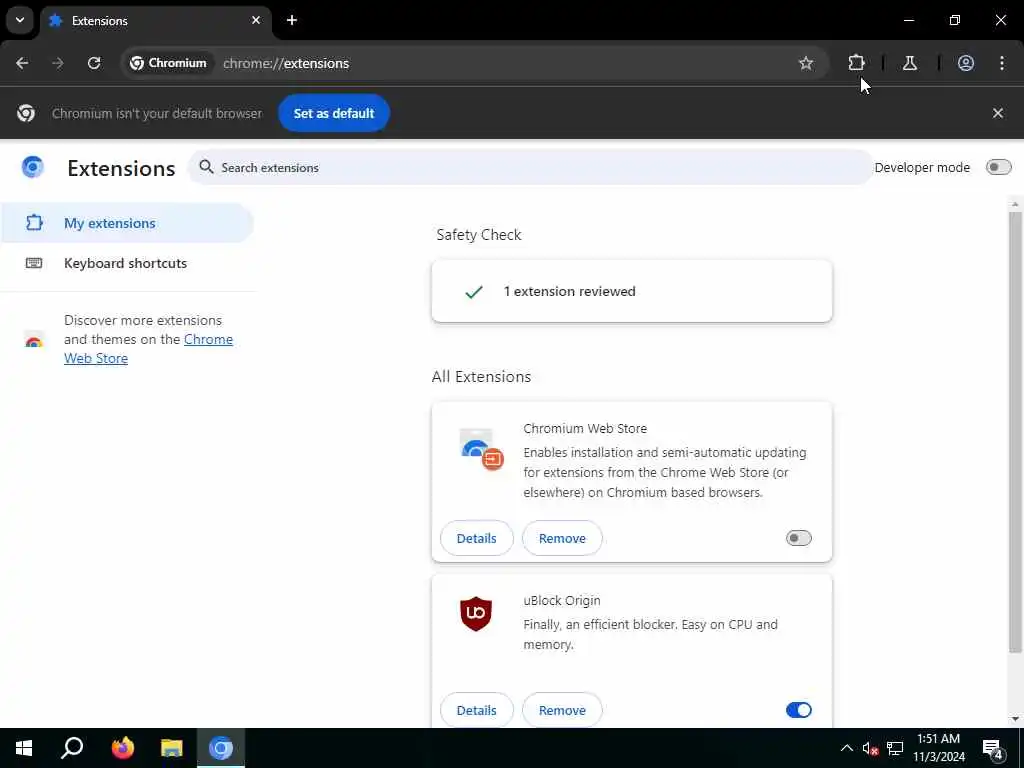
Task: Show hidden system tray icons
Action: point(846,748)
